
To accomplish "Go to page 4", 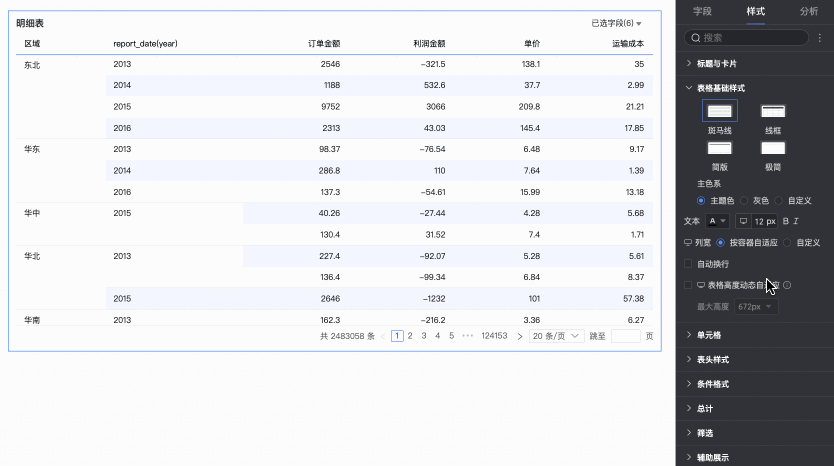I will pyautogui.click(x=438, y=336).
